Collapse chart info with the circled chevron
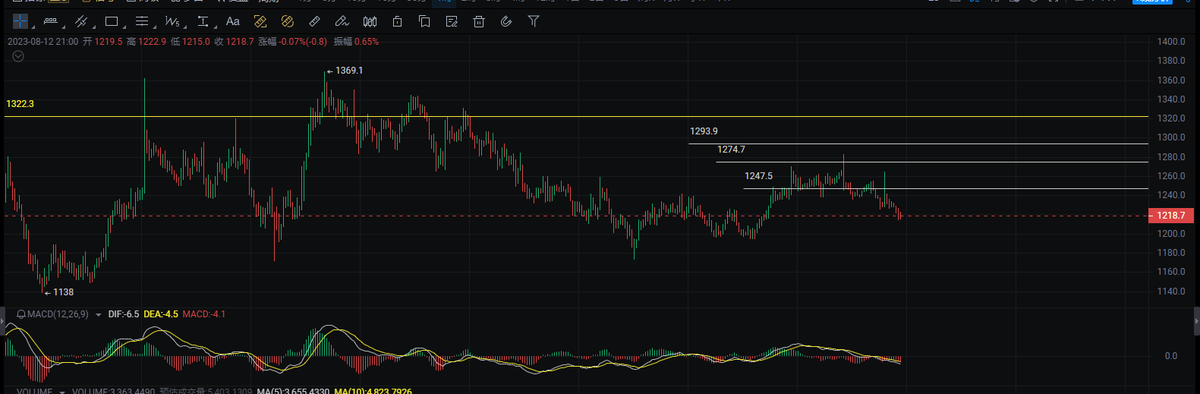Viewport: 1200px width, 394px height. coord(18,56)
